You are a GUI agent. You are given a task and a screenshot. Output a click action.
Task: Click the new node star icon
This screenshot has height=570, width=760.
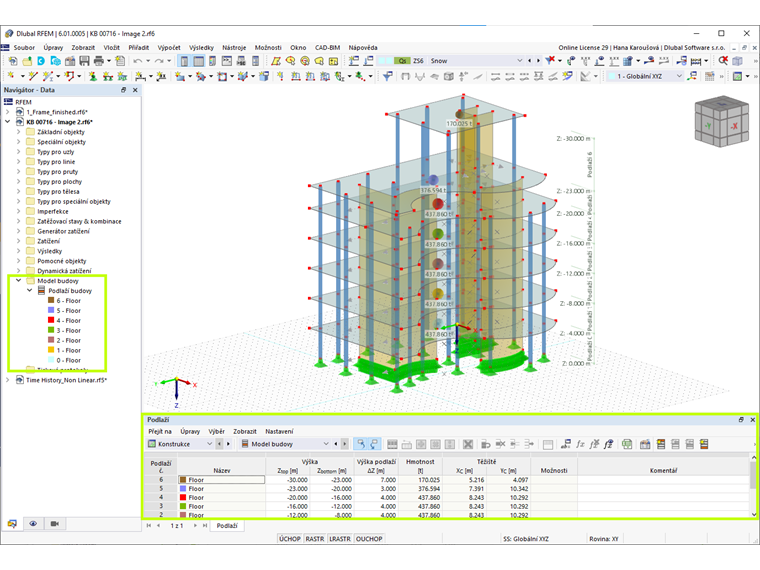(x=11, y=76)
